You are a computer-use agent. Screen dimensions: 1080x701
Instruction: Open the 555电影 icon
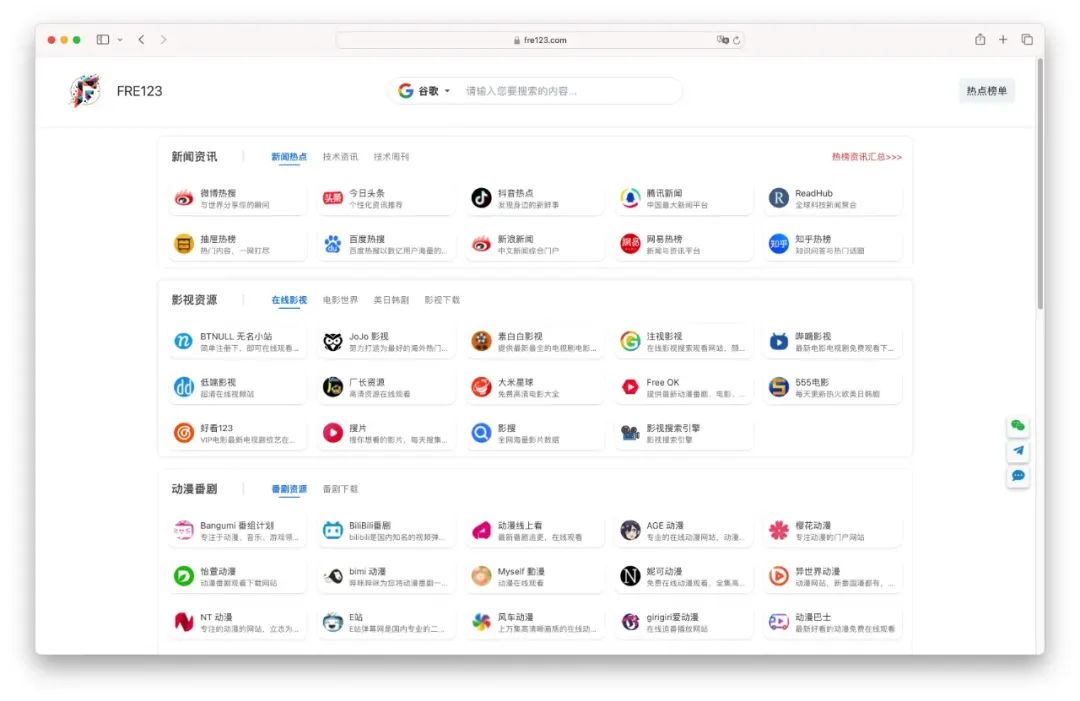point(778,387)
